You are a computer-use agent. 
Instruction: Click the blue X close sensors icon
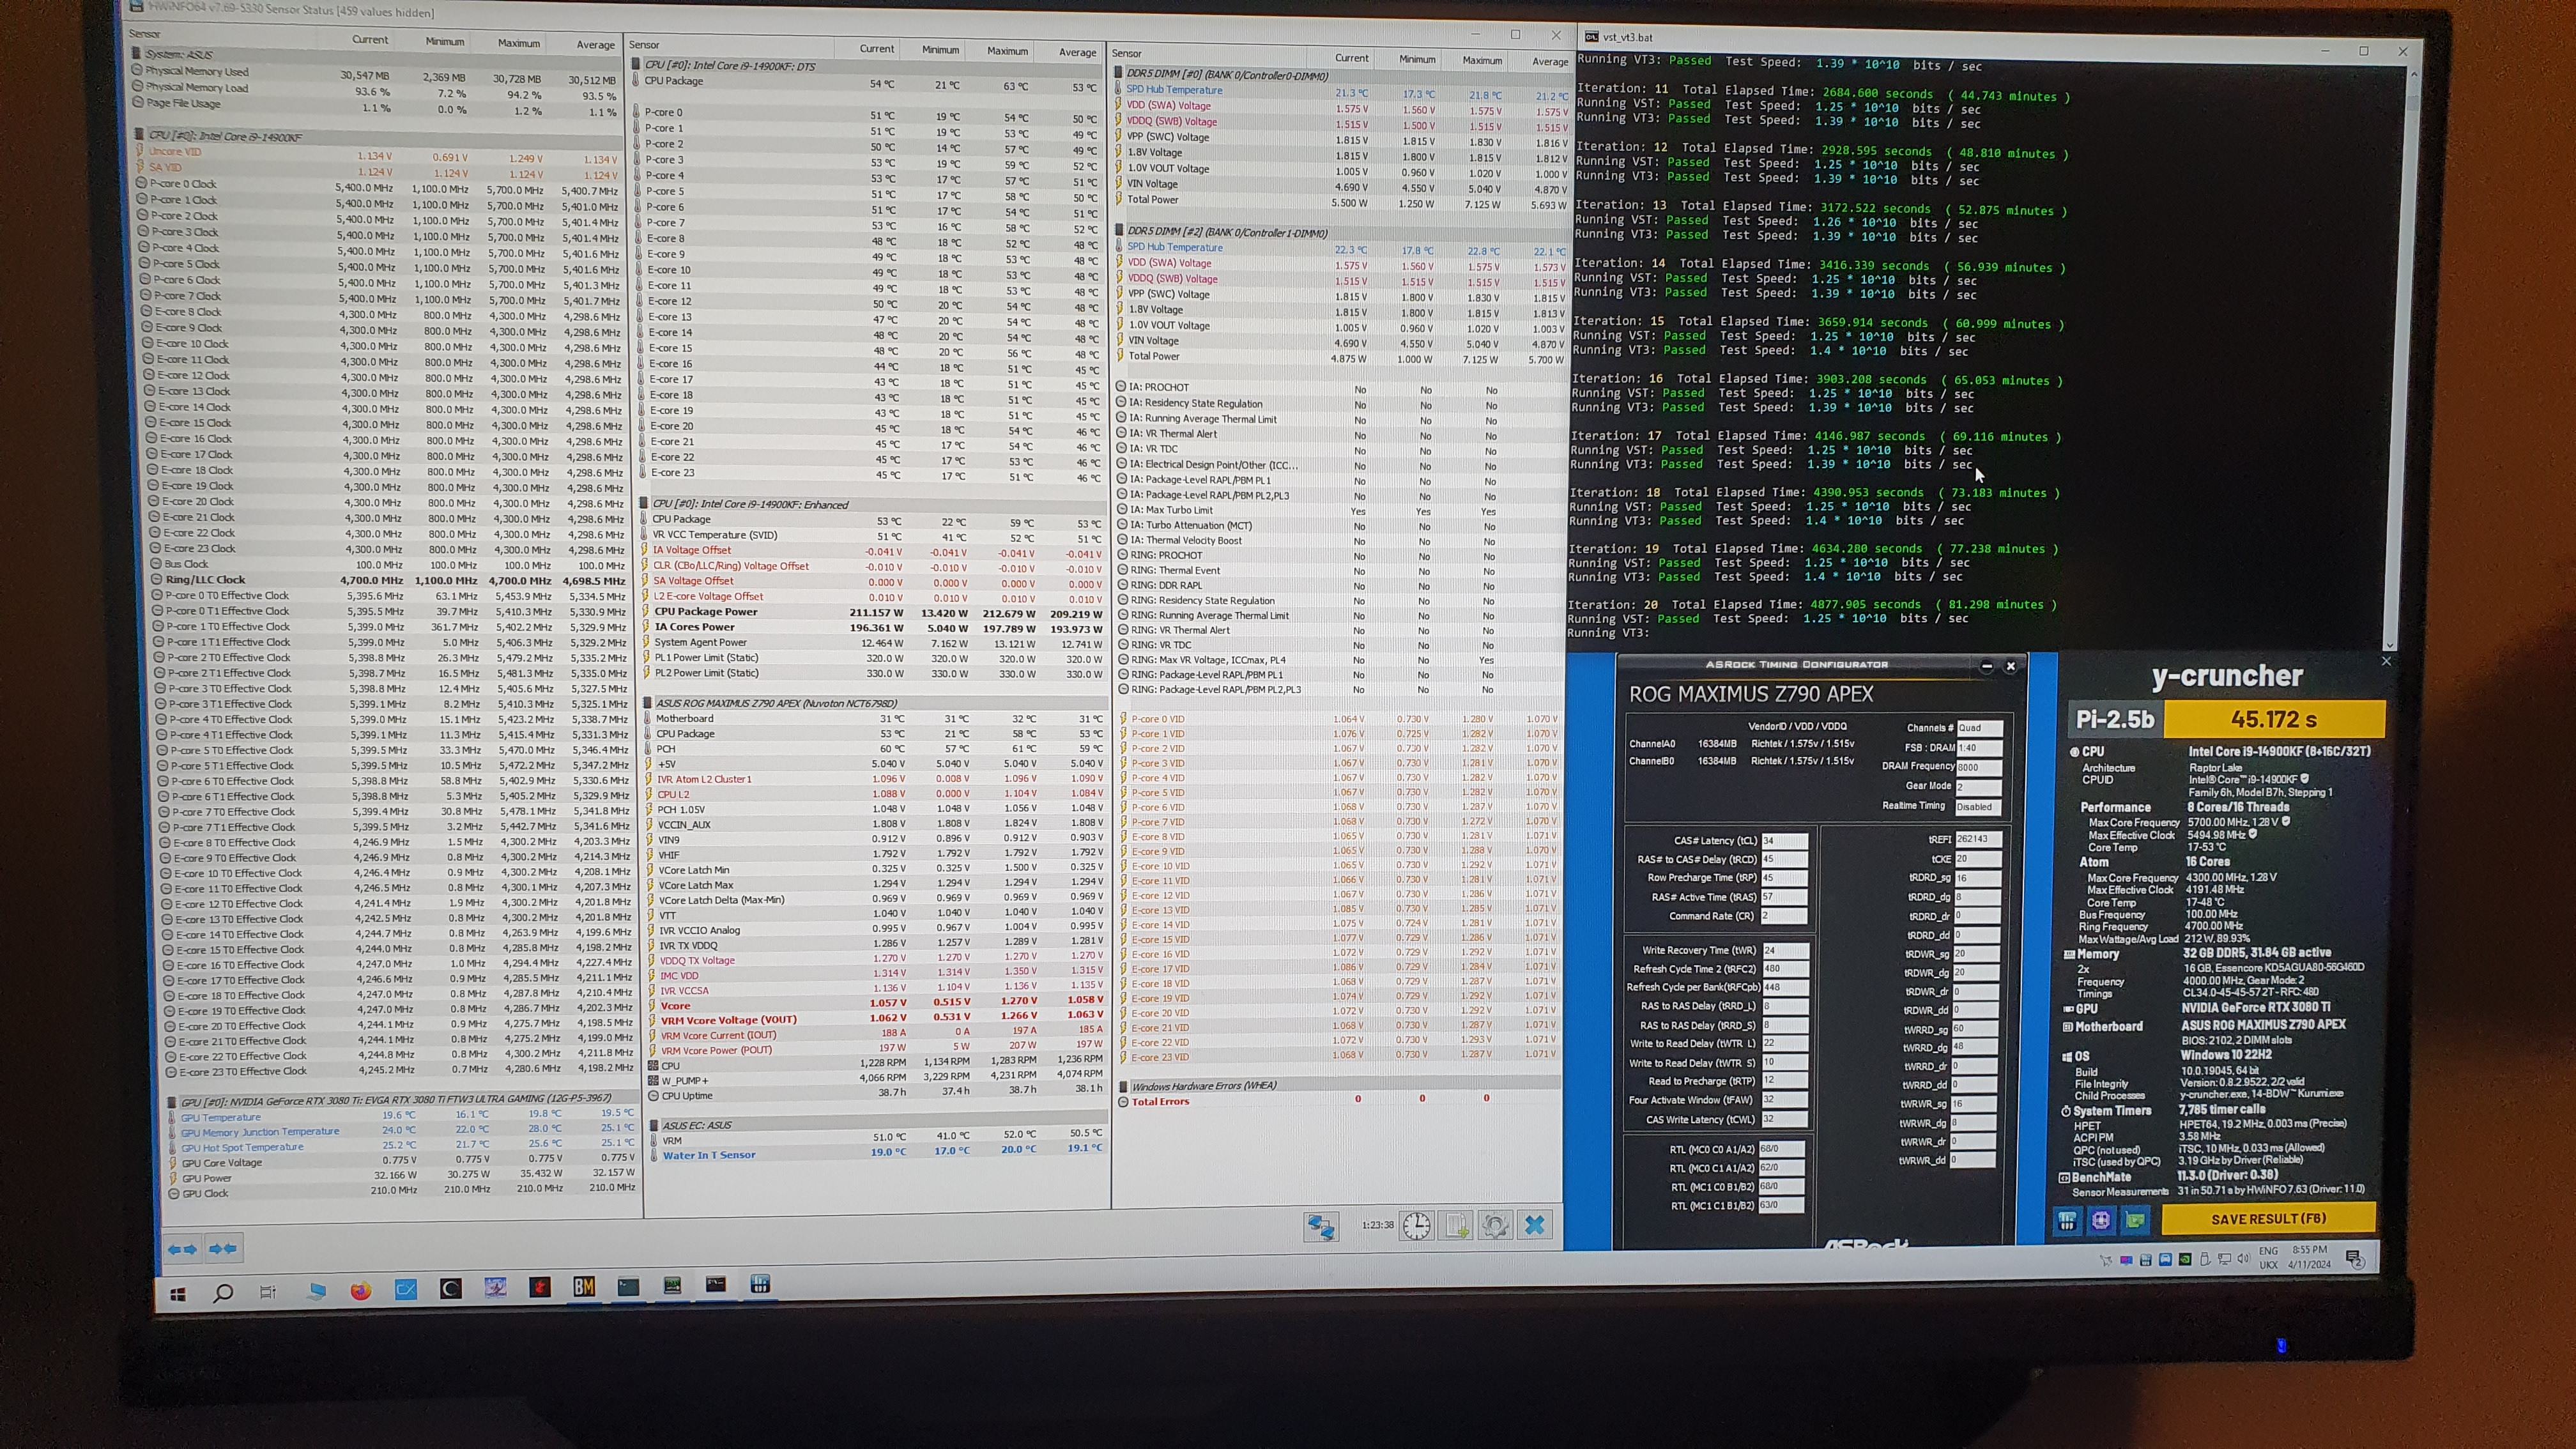(1535, 1224)
